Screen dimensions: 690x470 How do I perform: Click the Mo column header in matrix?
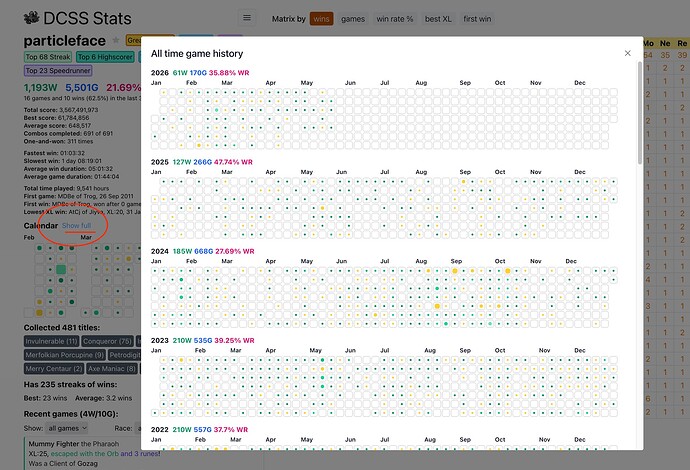pos(648,43)
